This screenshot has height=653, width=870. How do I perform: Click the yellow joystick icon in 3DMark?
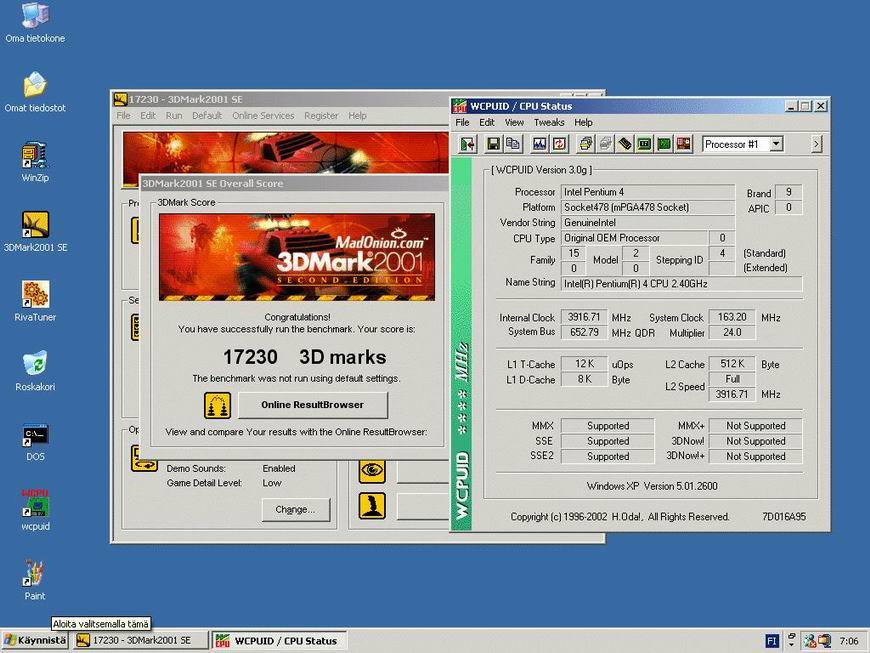(372, 506)
